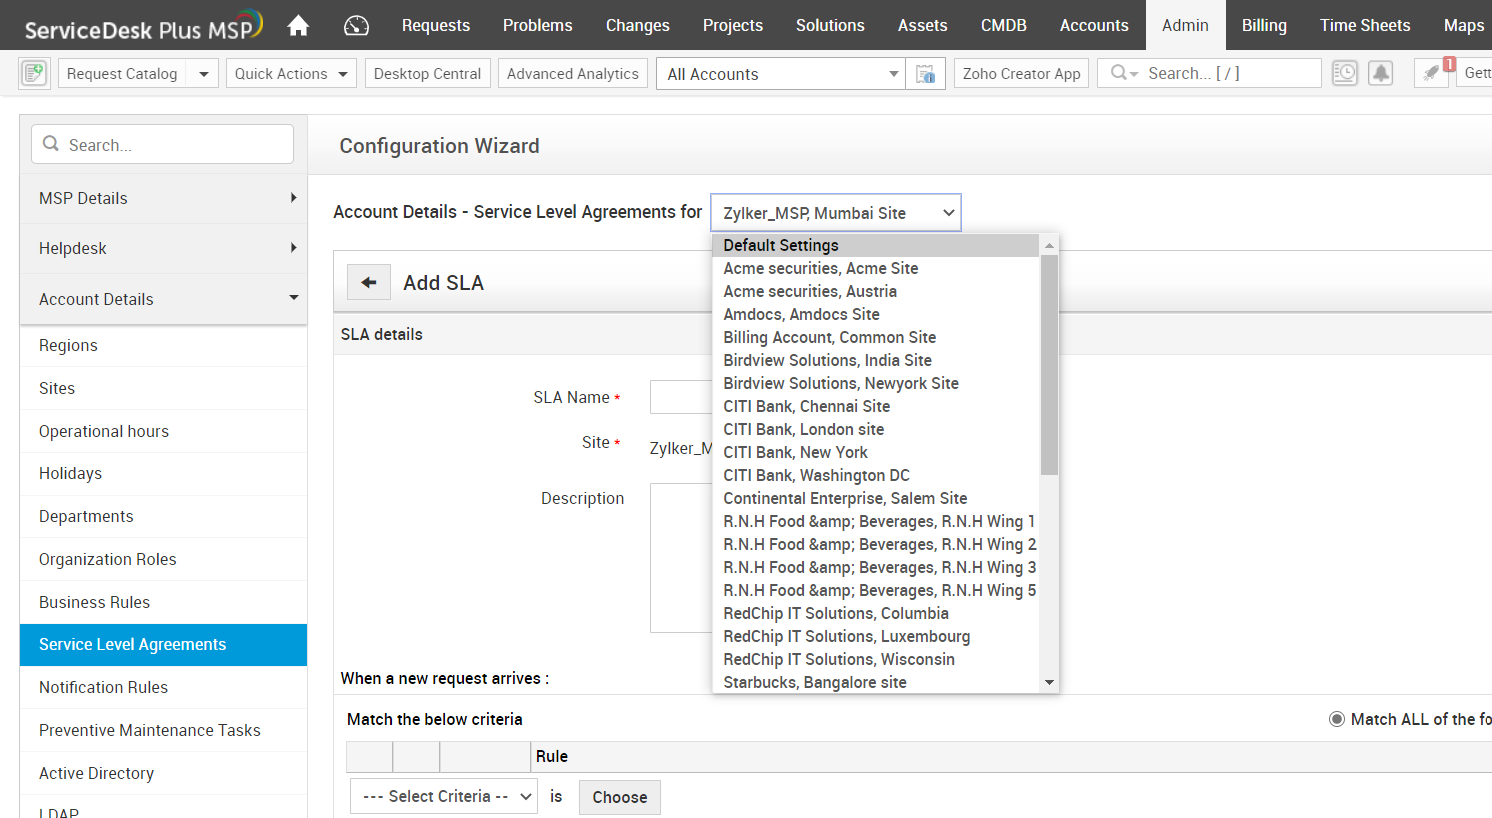Switch to the Billing tab
This screenshot has width=1492, height=818.
[x=1264, y=25]
